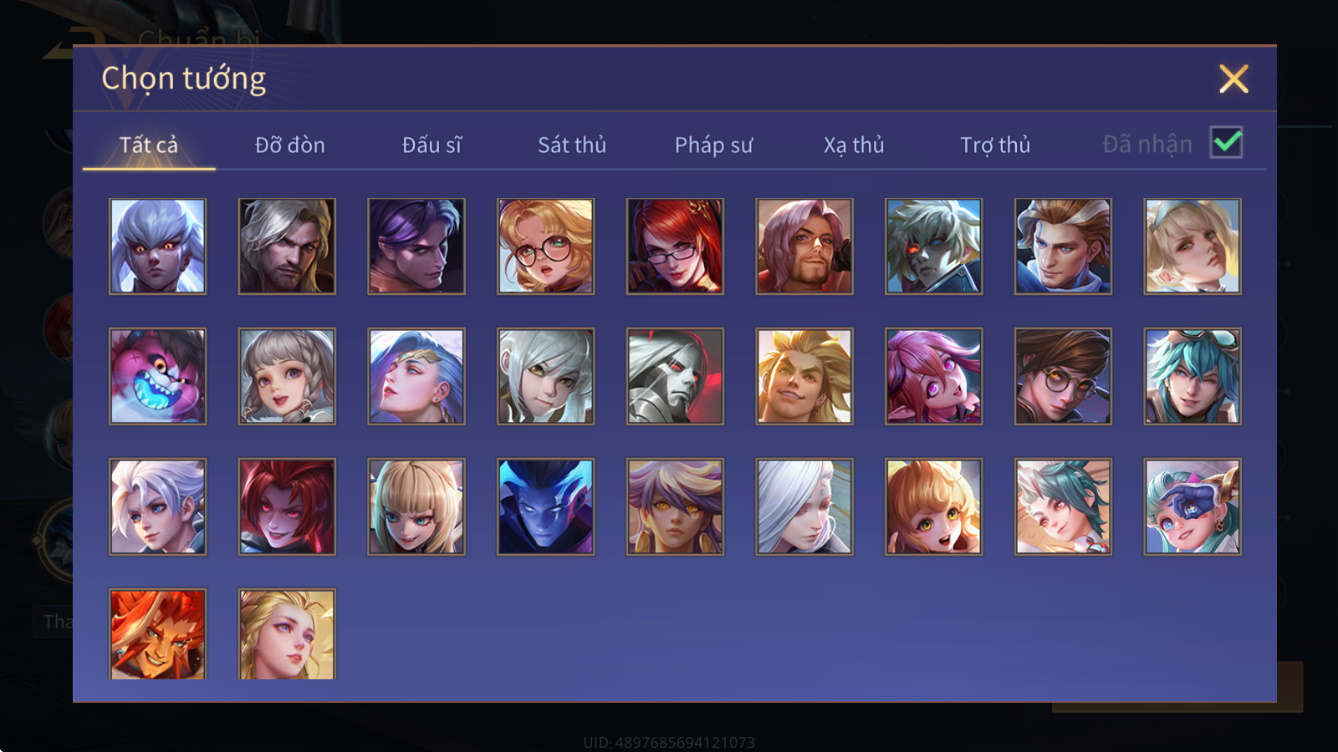Screen dimensions: 1338x752
Task: Pick the blonde girl with round glasses
Action: point(546,247)
